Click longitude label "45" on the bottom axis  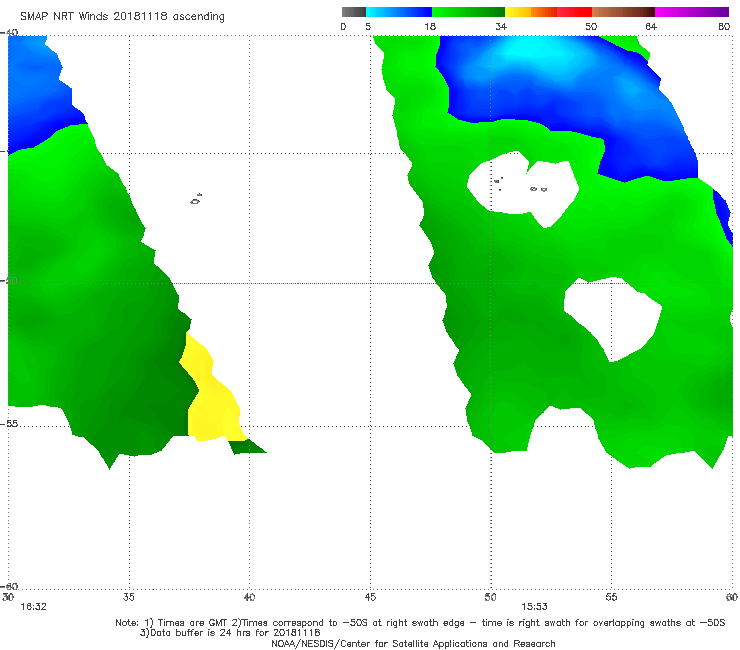tap(370, 597)
